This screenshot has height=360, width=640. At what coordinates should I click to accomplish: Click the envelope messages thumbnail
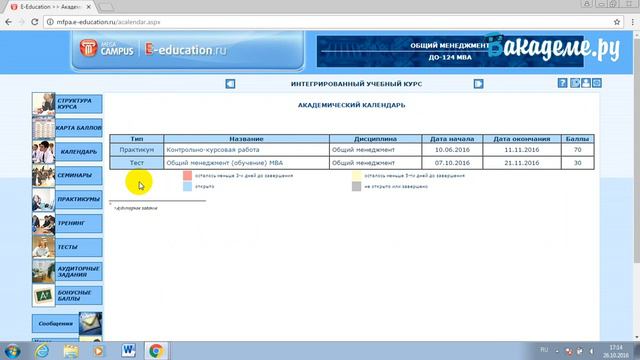pyautogui.click(x=91, y=323)
